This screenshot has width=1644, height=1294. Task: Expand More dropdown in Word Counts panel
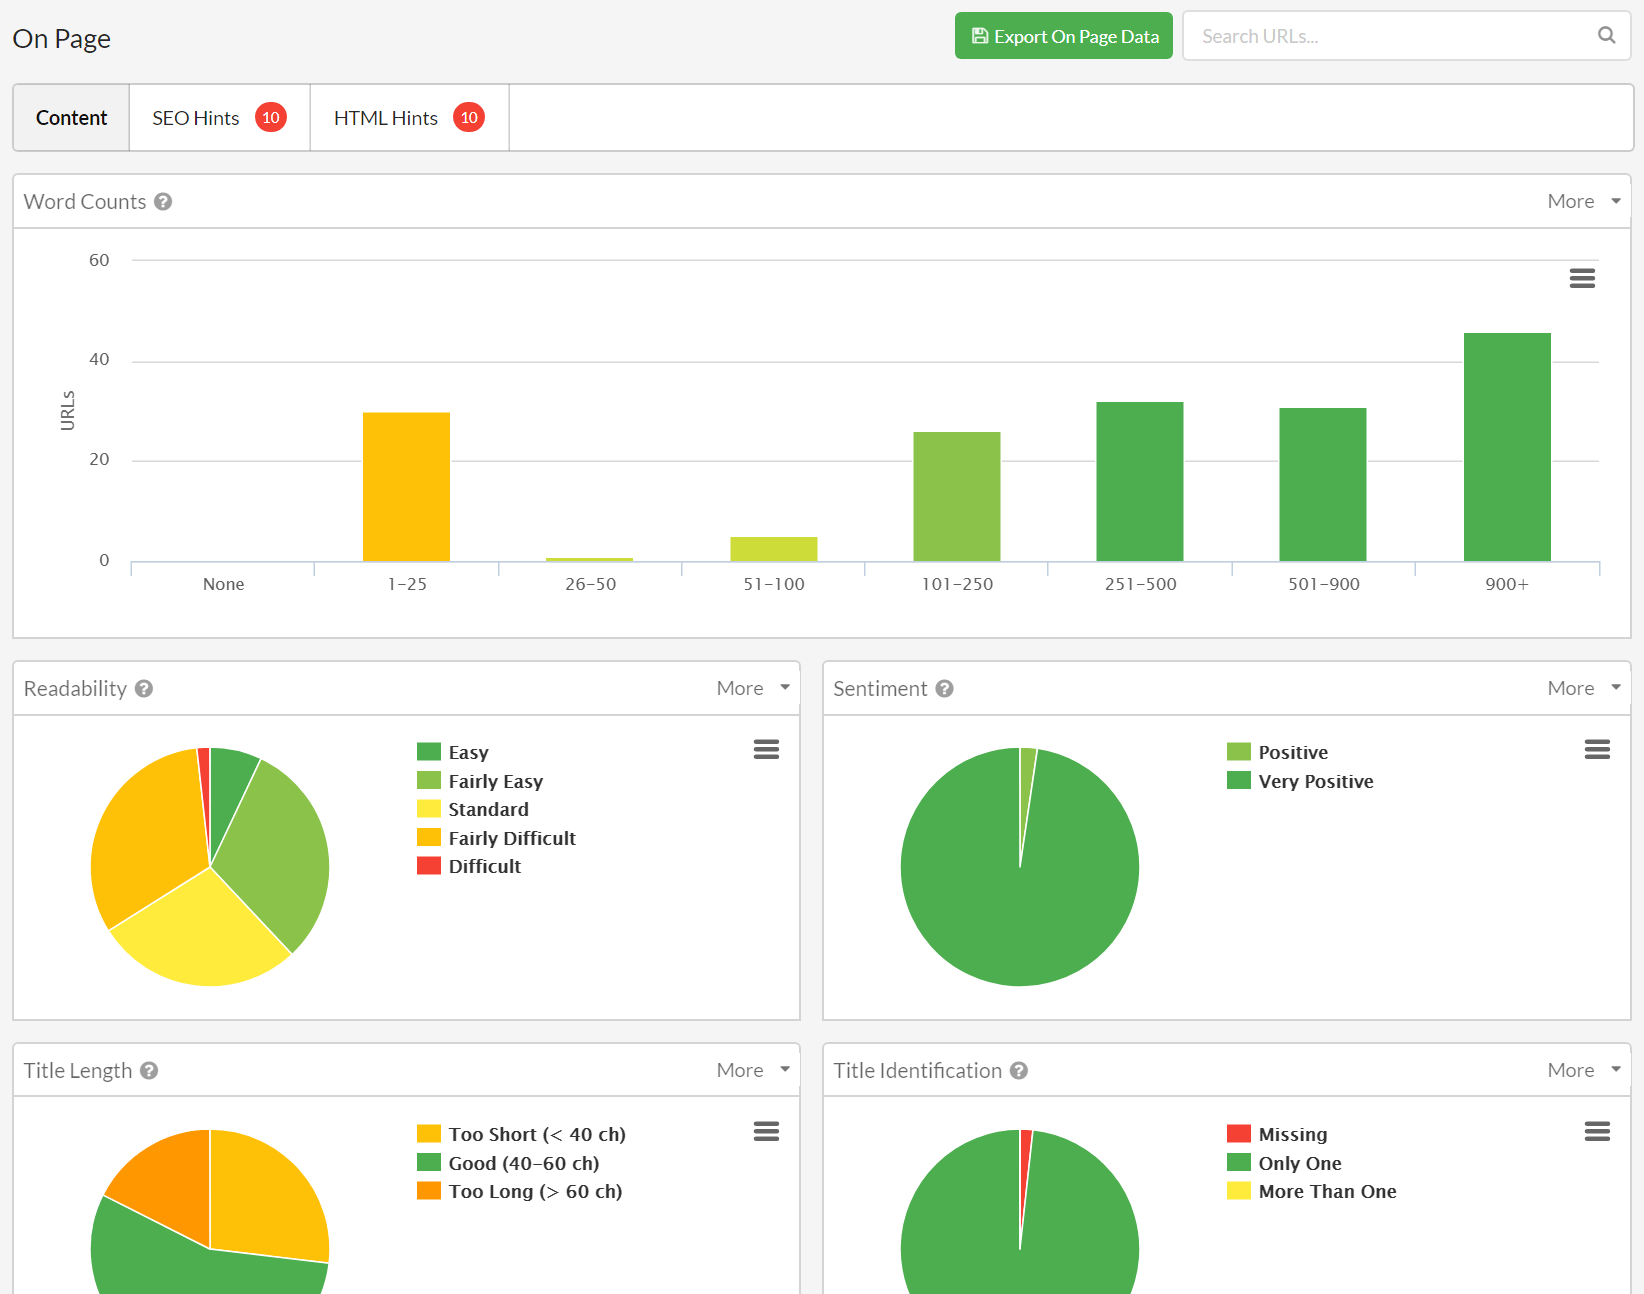pyautogui.click(x=1584, y=201)
